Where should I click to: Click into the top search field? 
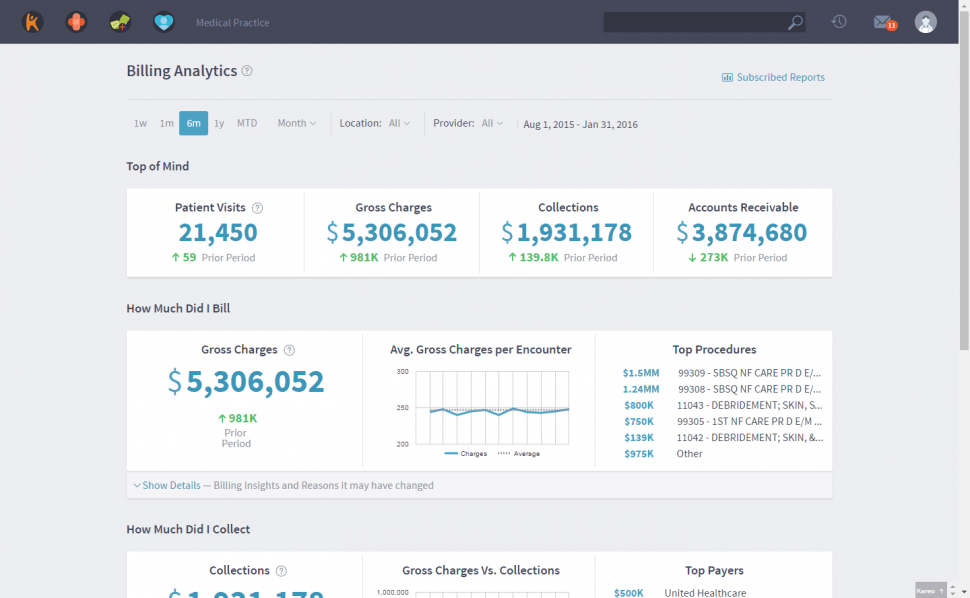click(694, 22)
